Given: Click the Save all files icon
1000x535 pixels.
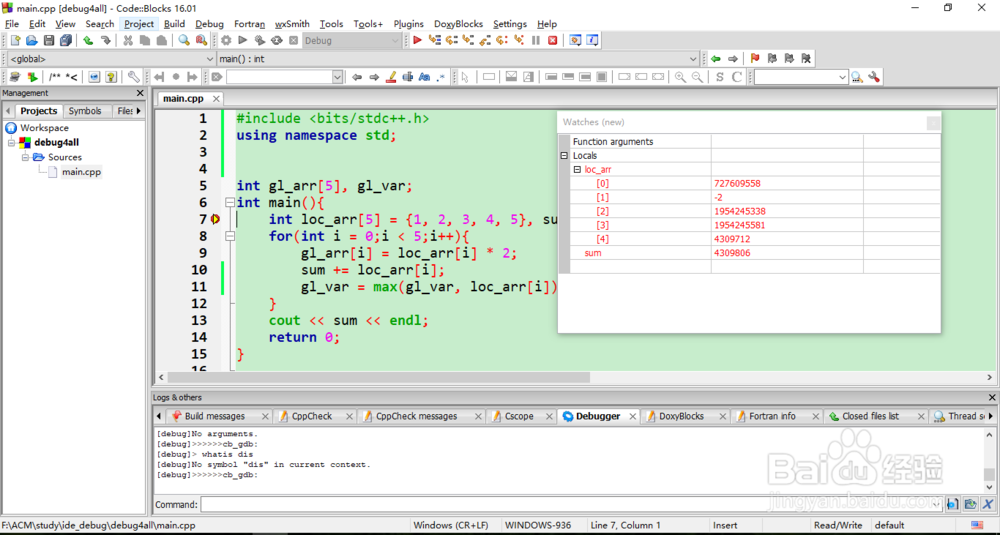Looking at the screenshot, I should (x=66, y=40).
